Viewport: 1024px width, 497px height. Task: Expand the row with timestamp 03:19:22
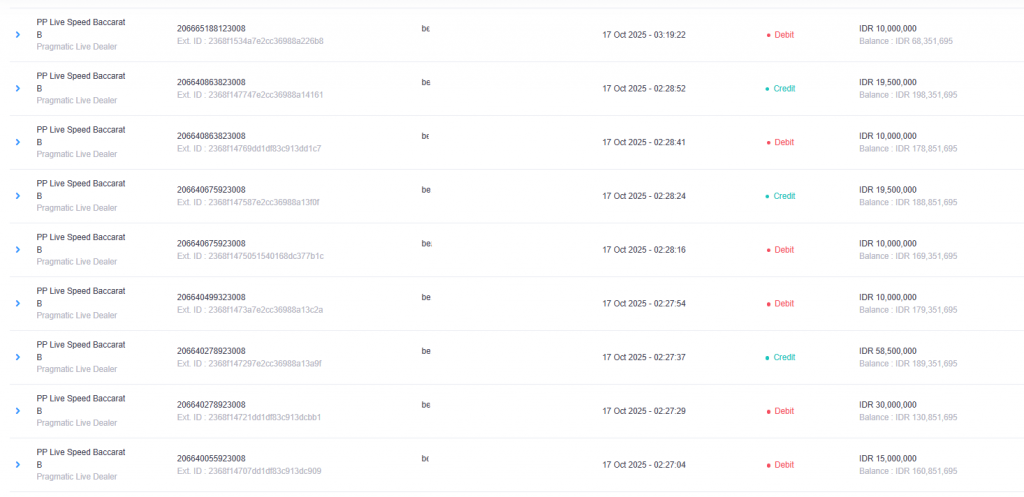(x=17, y=35)
